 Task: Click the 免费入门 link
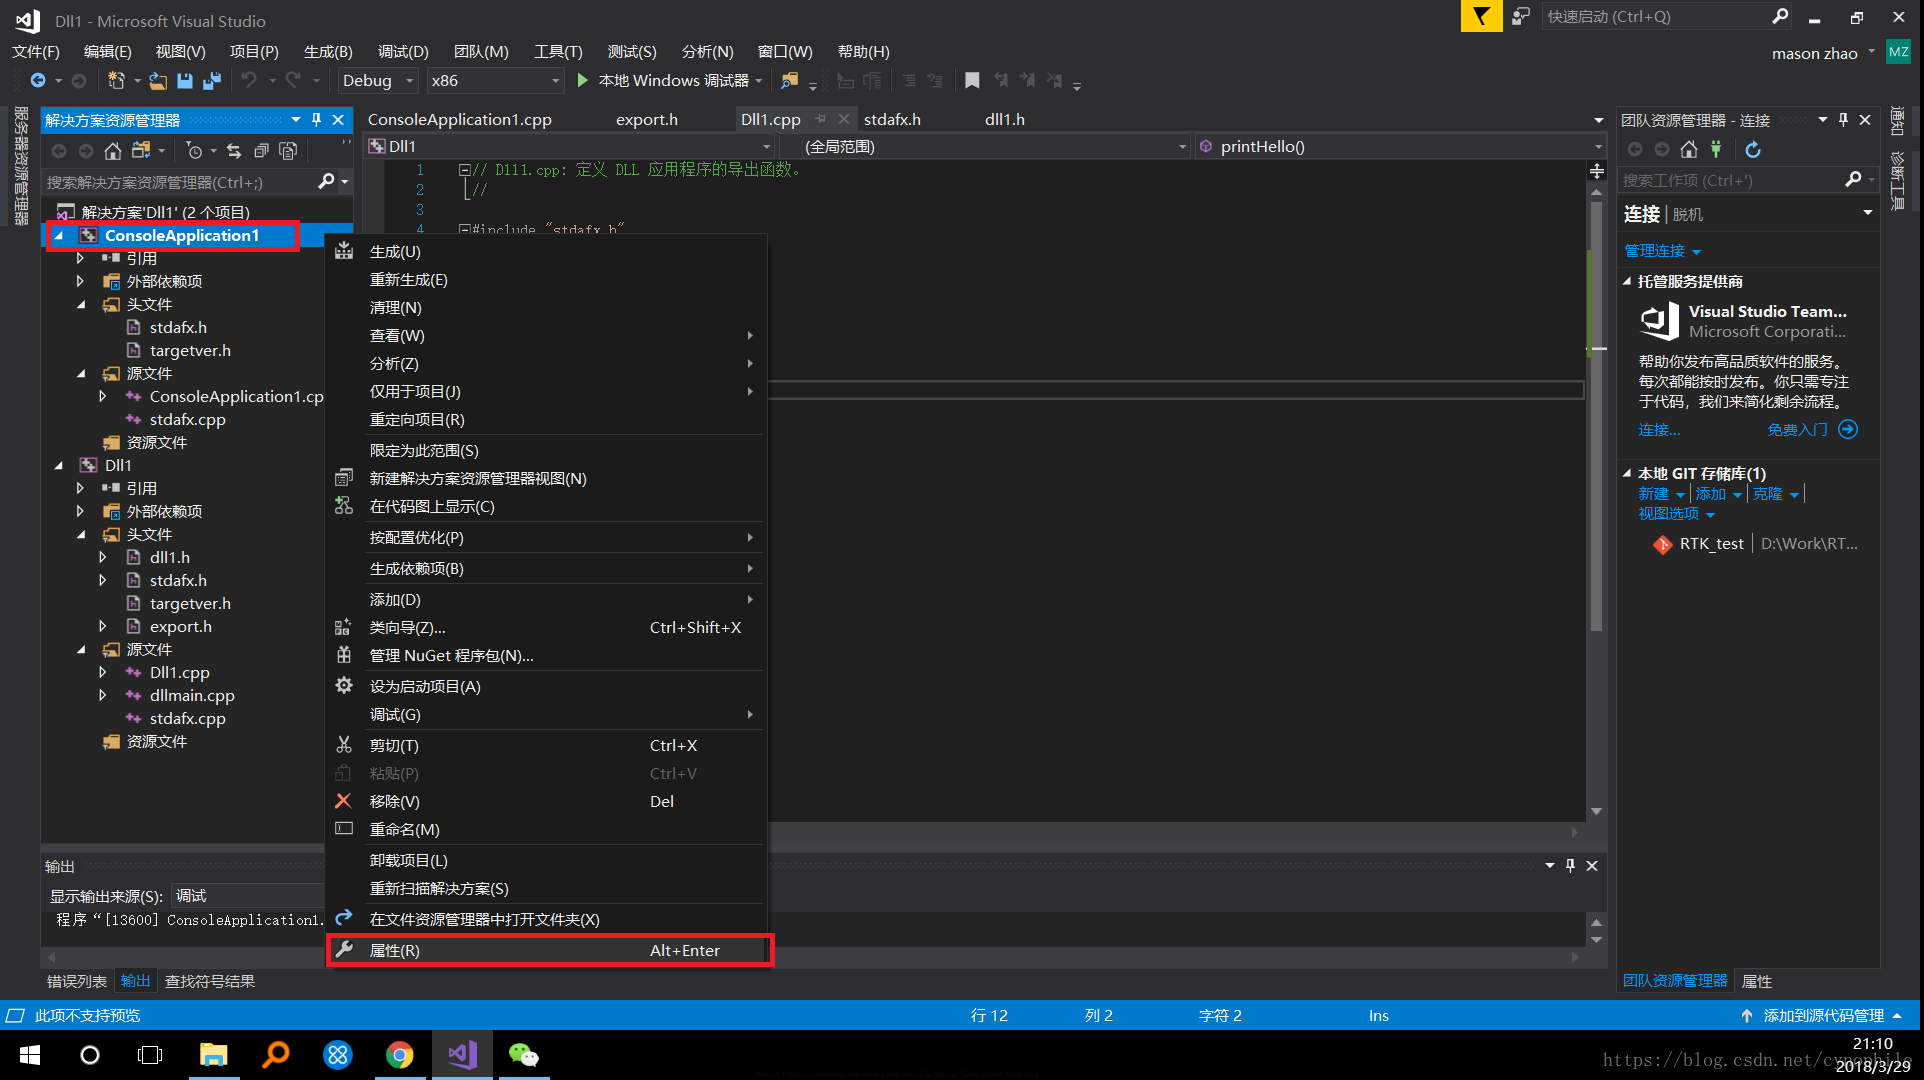click(1797, 430)
